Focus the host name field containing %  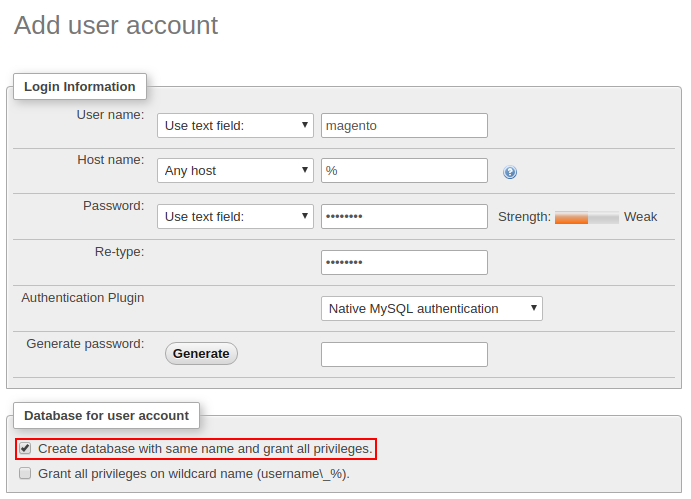tap(404, 171)
